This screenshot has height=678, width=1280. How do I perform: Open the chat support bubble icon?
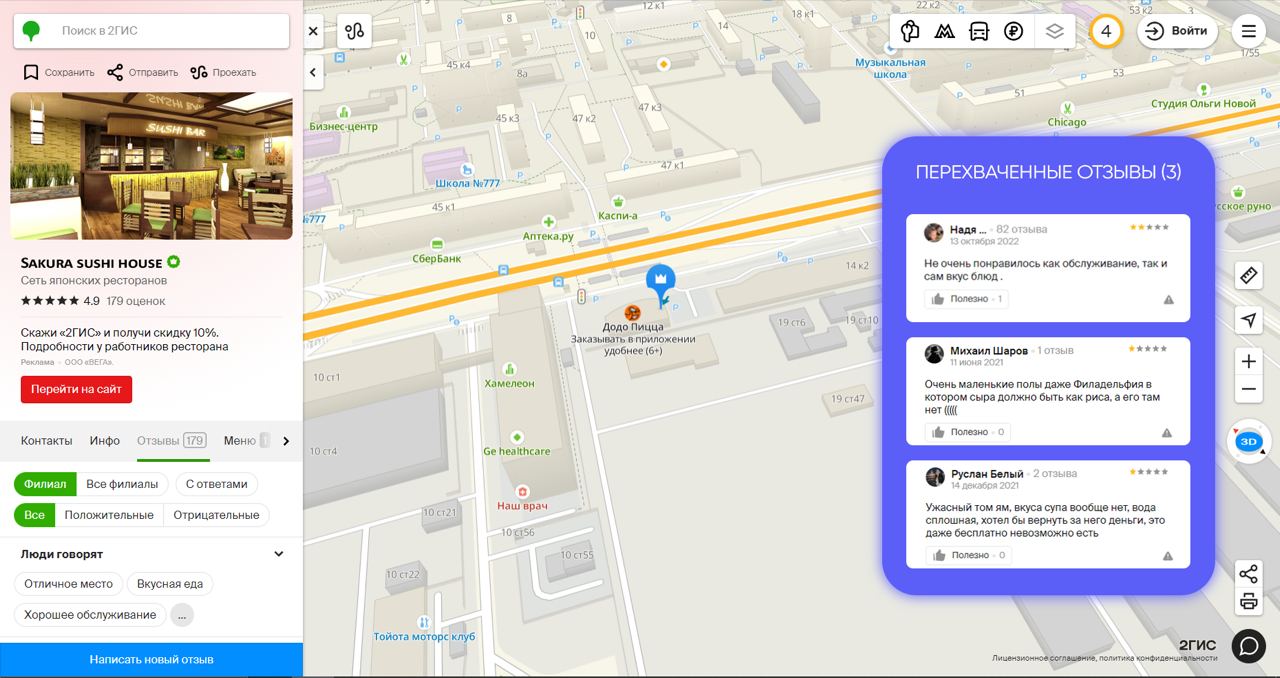(1249, 646)
